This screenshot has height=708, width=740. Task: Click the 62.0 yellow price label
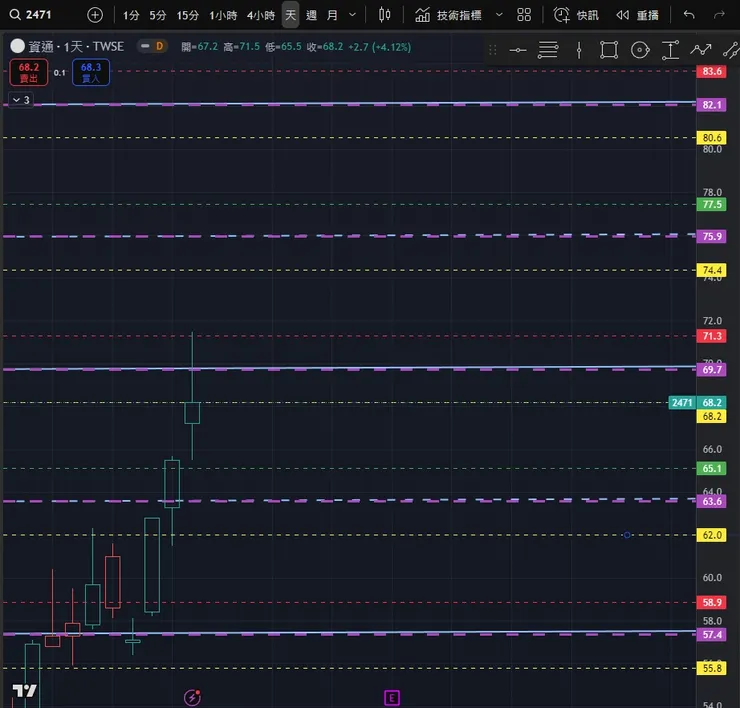pos(712,535)
